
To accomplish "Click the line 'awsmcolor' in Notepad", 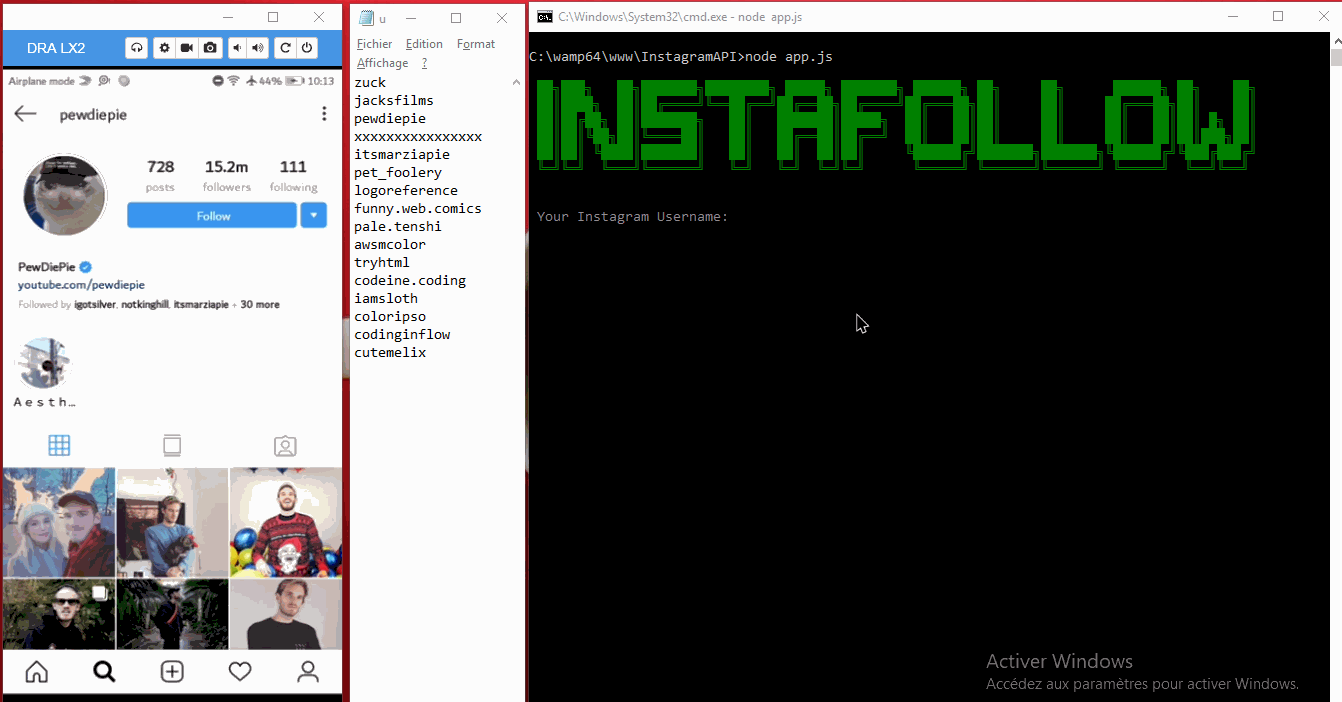I will [x=390, y=245].
